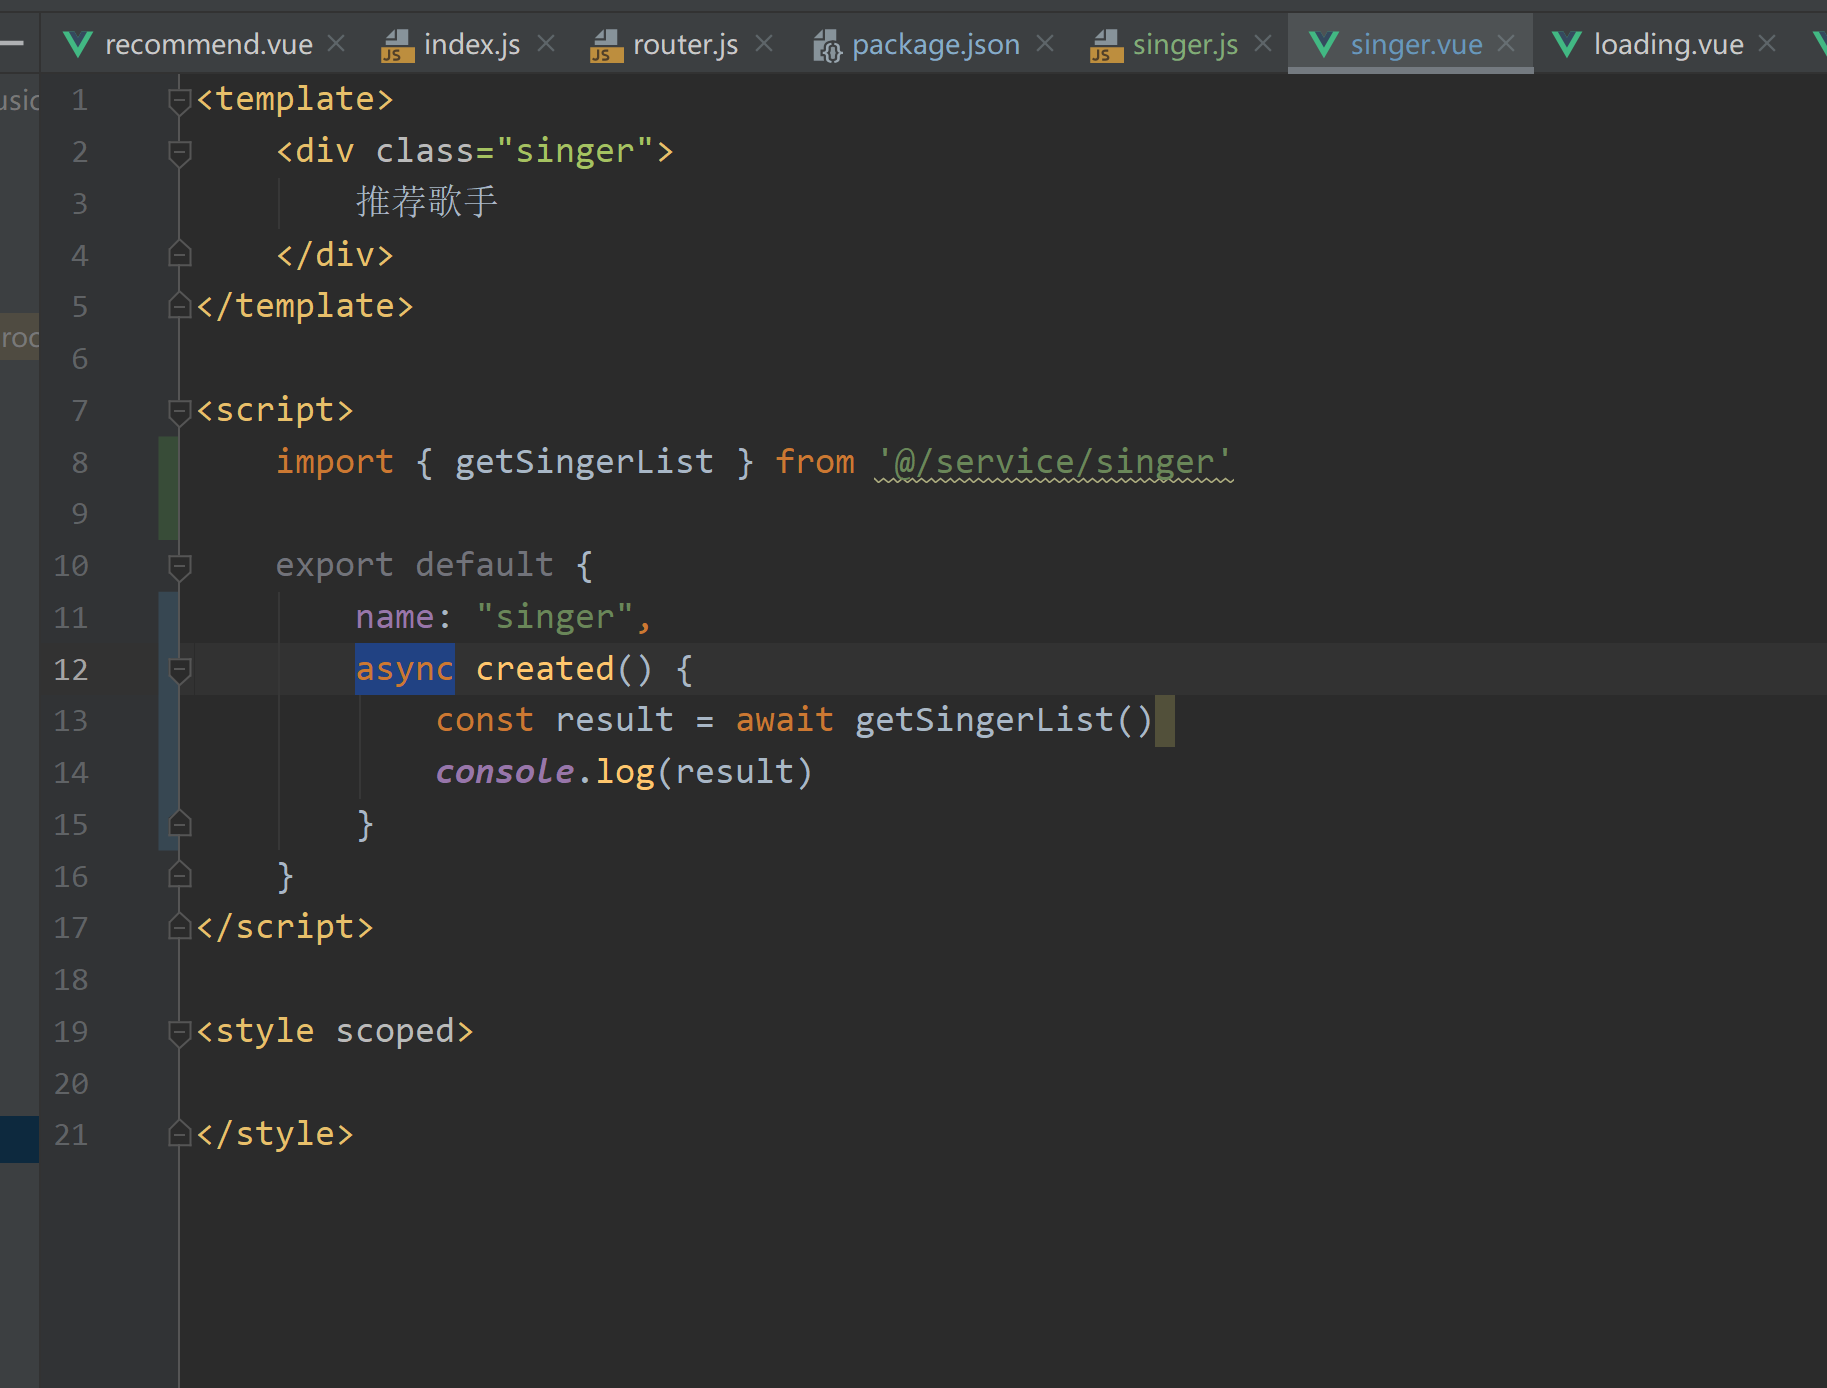Collapse the async created method
The image size is (1827, 1388).
[180, 670]
